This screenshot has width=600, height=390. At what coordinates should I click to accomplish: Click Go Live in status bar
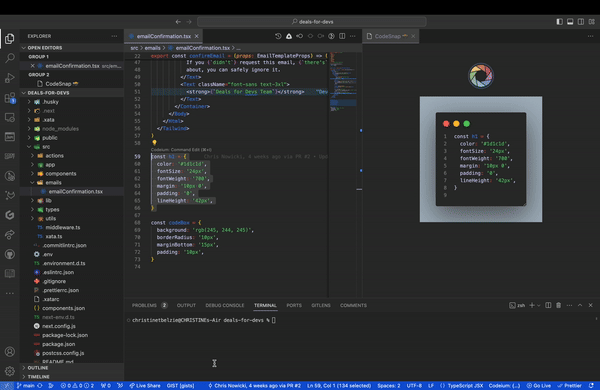pos(538,385)
